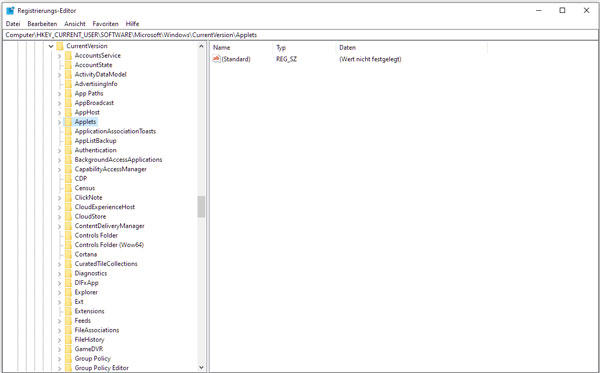Image resolution: width=600 pixels, height=373 pixels.
Task: Open the Ansicht menu
Action: [75, 24]
